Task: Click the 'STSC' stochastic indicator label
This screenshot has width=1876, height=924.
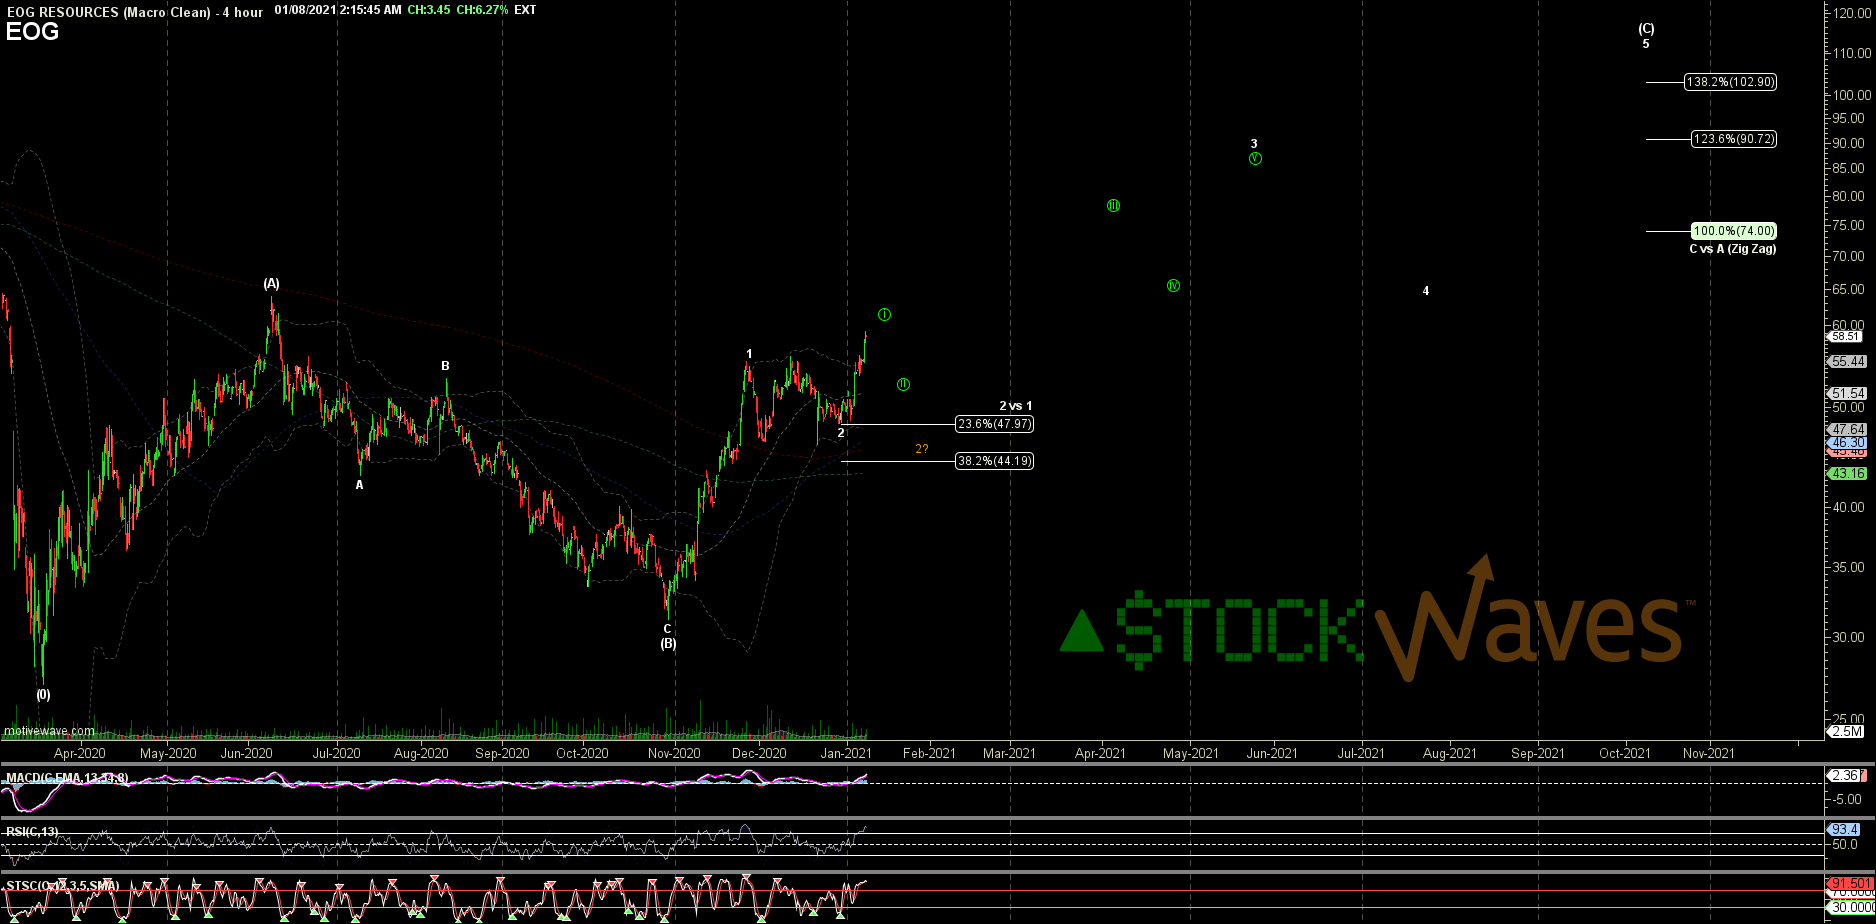Action: point(63,886)
